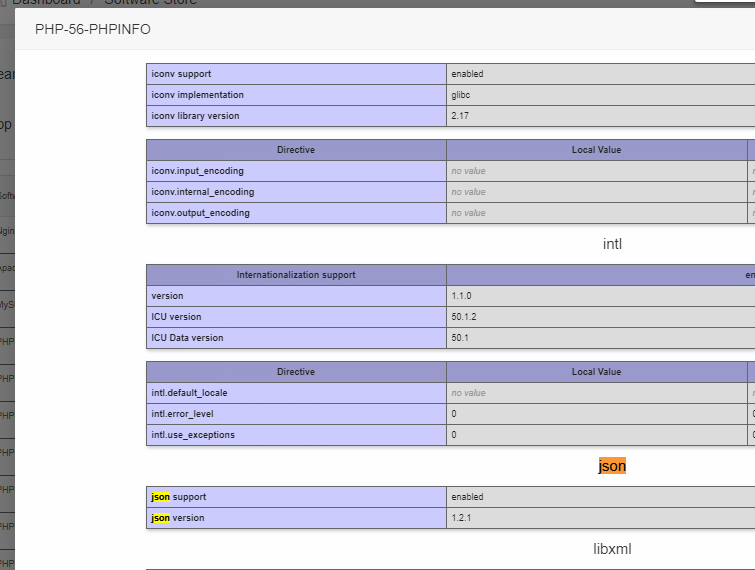Click the iconv.output_encoding directive

click(200, 213)
